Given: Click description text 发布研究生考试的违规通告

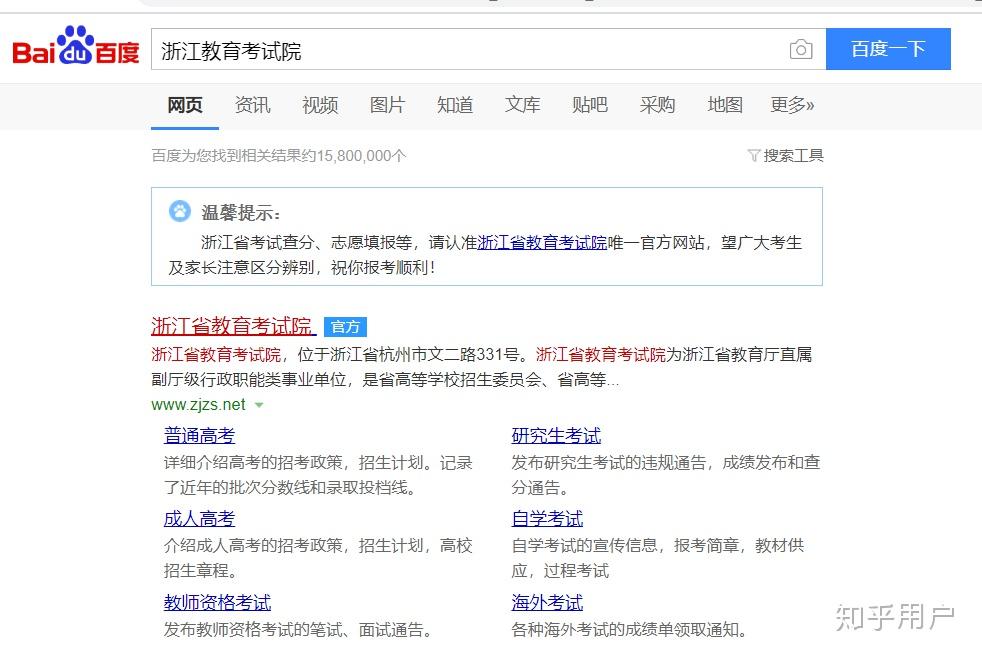Looking at the screenshot, I should pyautogui.click(x=609, y=463).
